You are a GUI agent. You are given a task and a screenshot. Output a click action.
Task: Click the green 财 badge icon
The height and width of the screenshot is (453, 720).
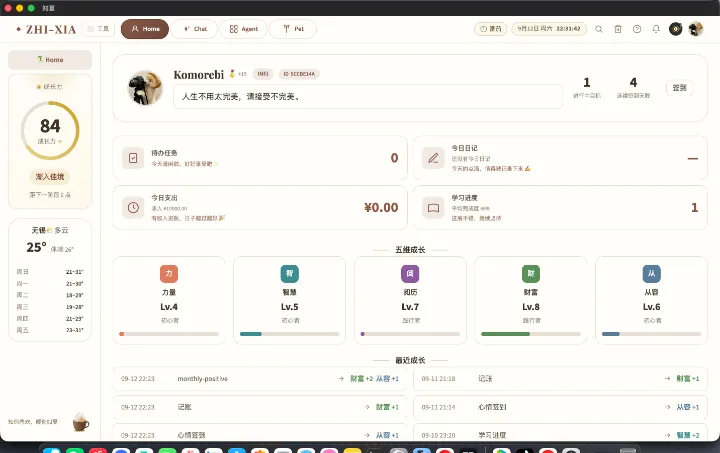click(x=531, y=274)
